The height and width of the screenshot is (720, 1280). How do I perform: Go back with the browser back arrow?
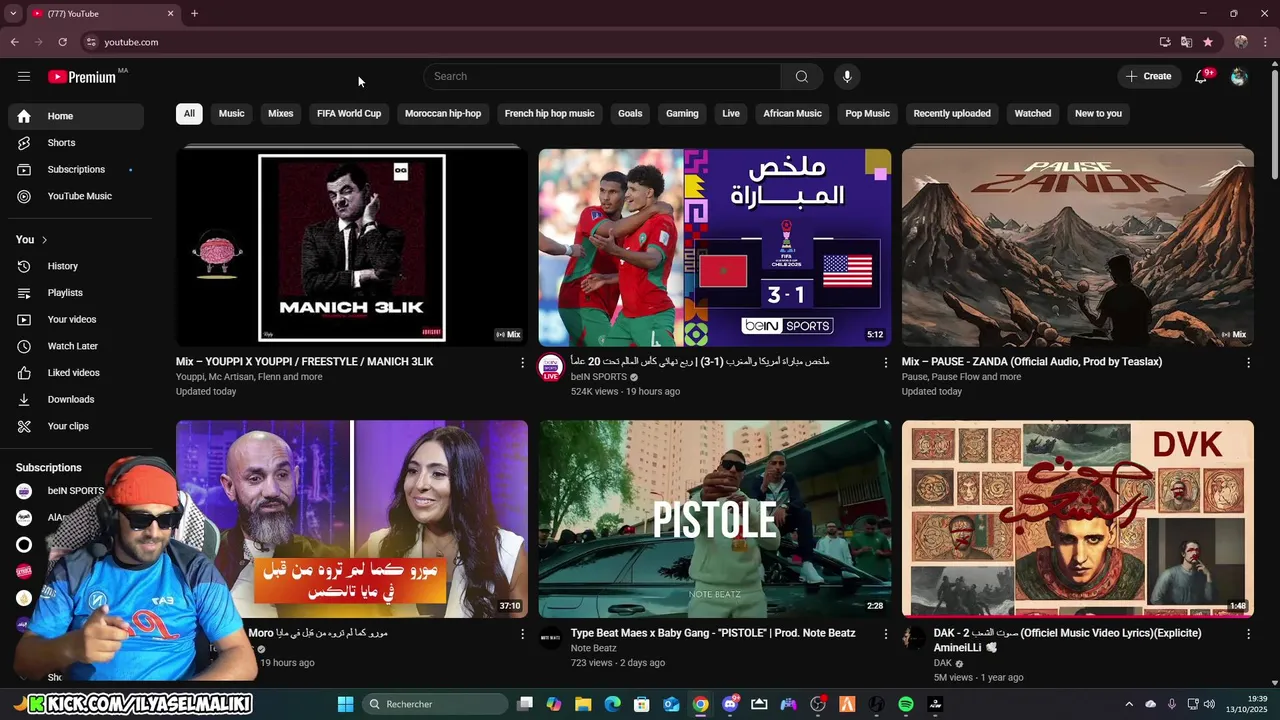[x=14, y=42]
